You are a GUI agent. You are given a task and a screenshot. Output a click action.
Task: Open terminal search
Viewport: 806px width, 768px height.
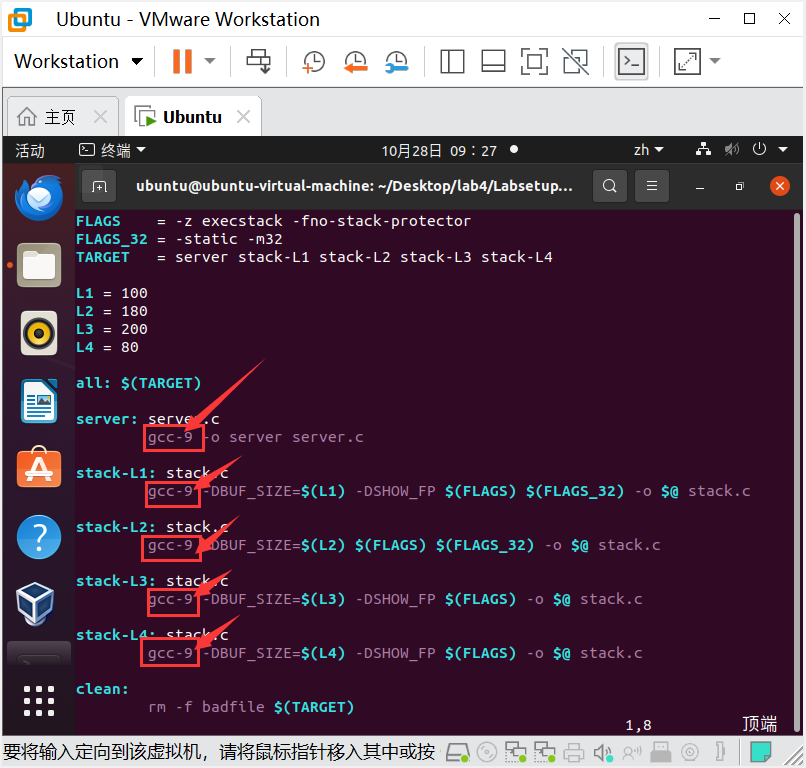click(610, 186)
